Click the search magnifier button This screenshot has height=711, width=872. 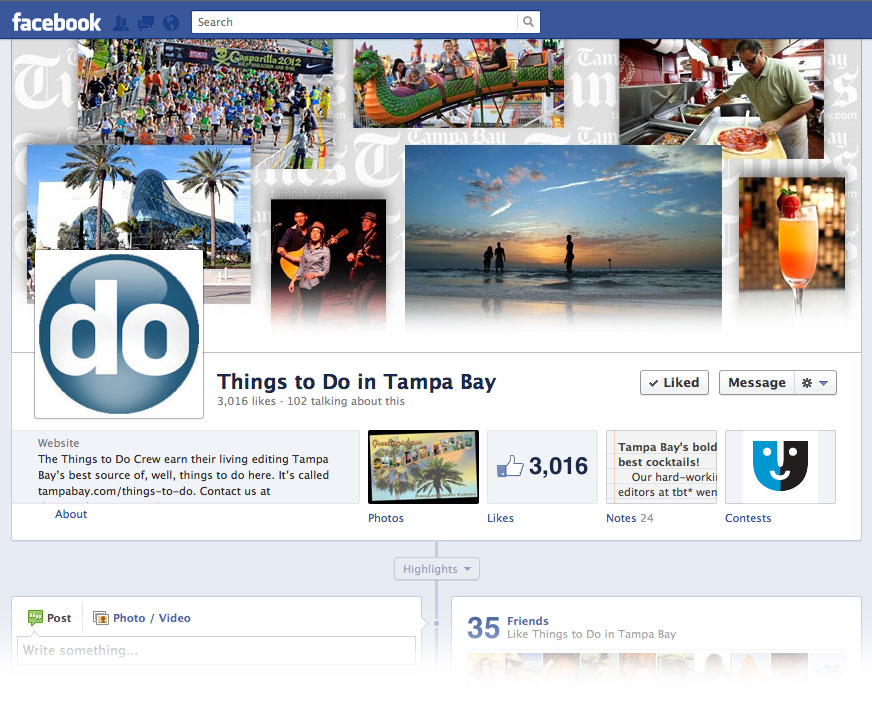tap(528, 22)
